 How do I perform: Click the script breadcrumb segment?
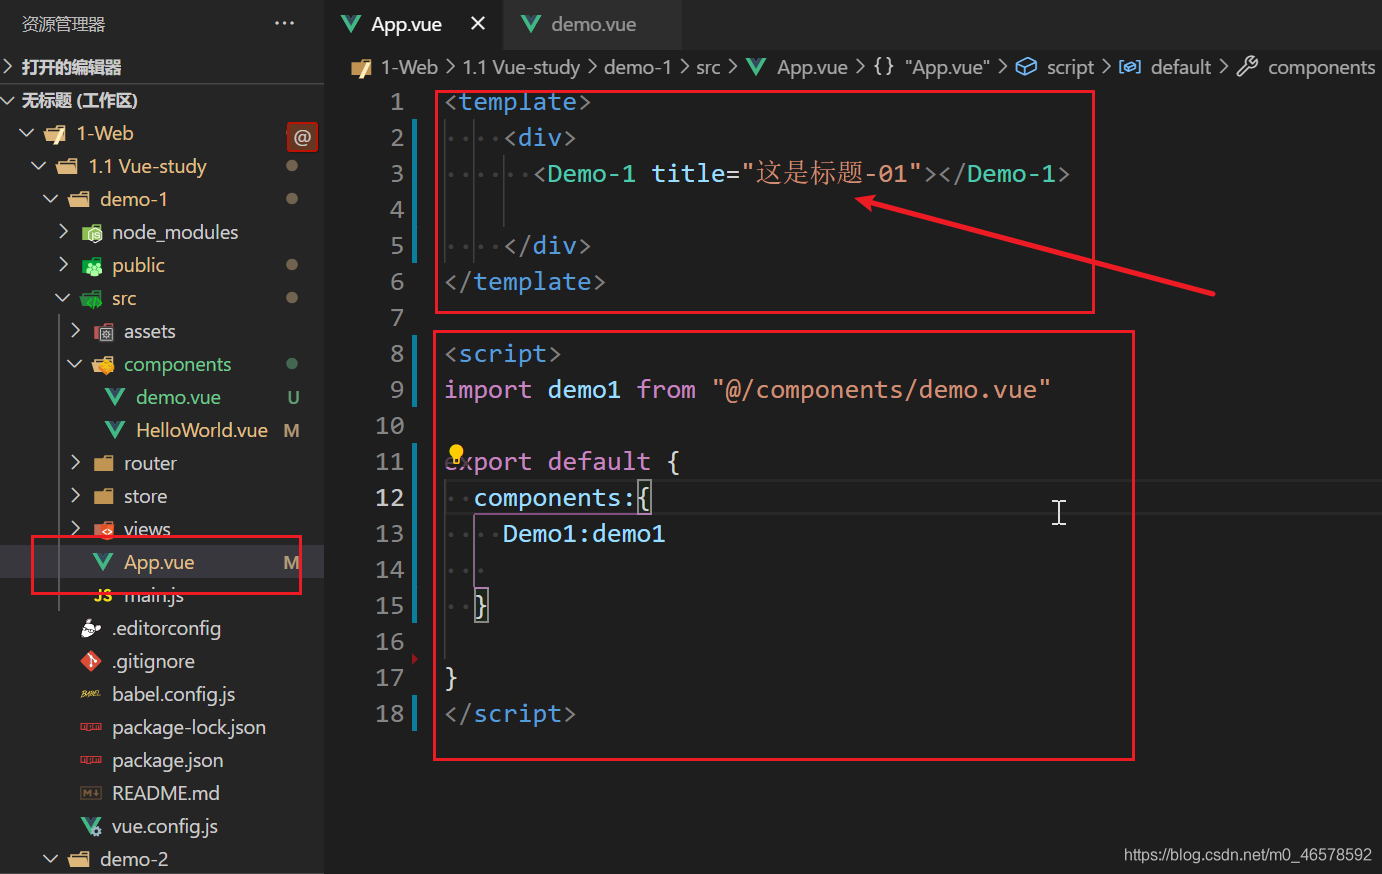1070,67
